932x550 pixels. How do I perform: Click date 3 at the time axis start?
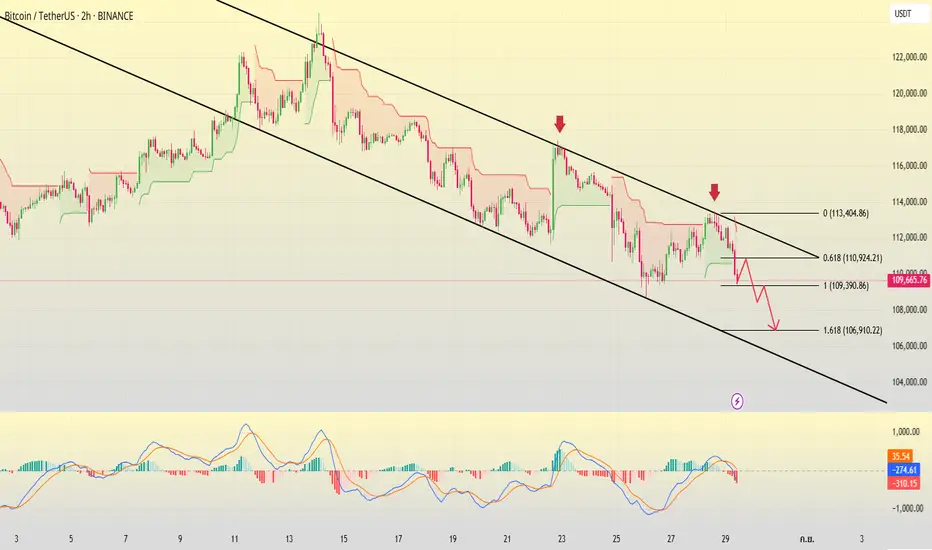coord(16,539)
